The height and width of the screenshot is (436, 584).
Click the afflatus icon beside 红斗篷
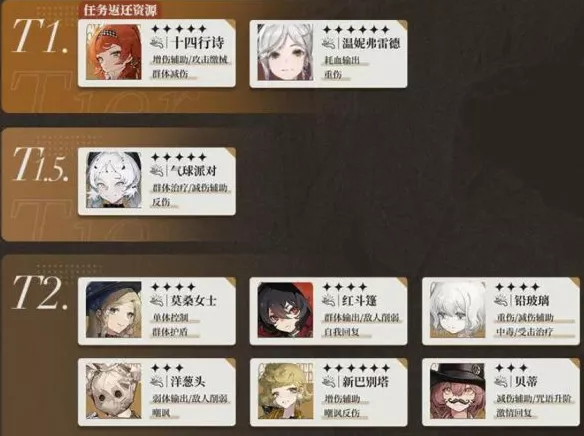329,300
